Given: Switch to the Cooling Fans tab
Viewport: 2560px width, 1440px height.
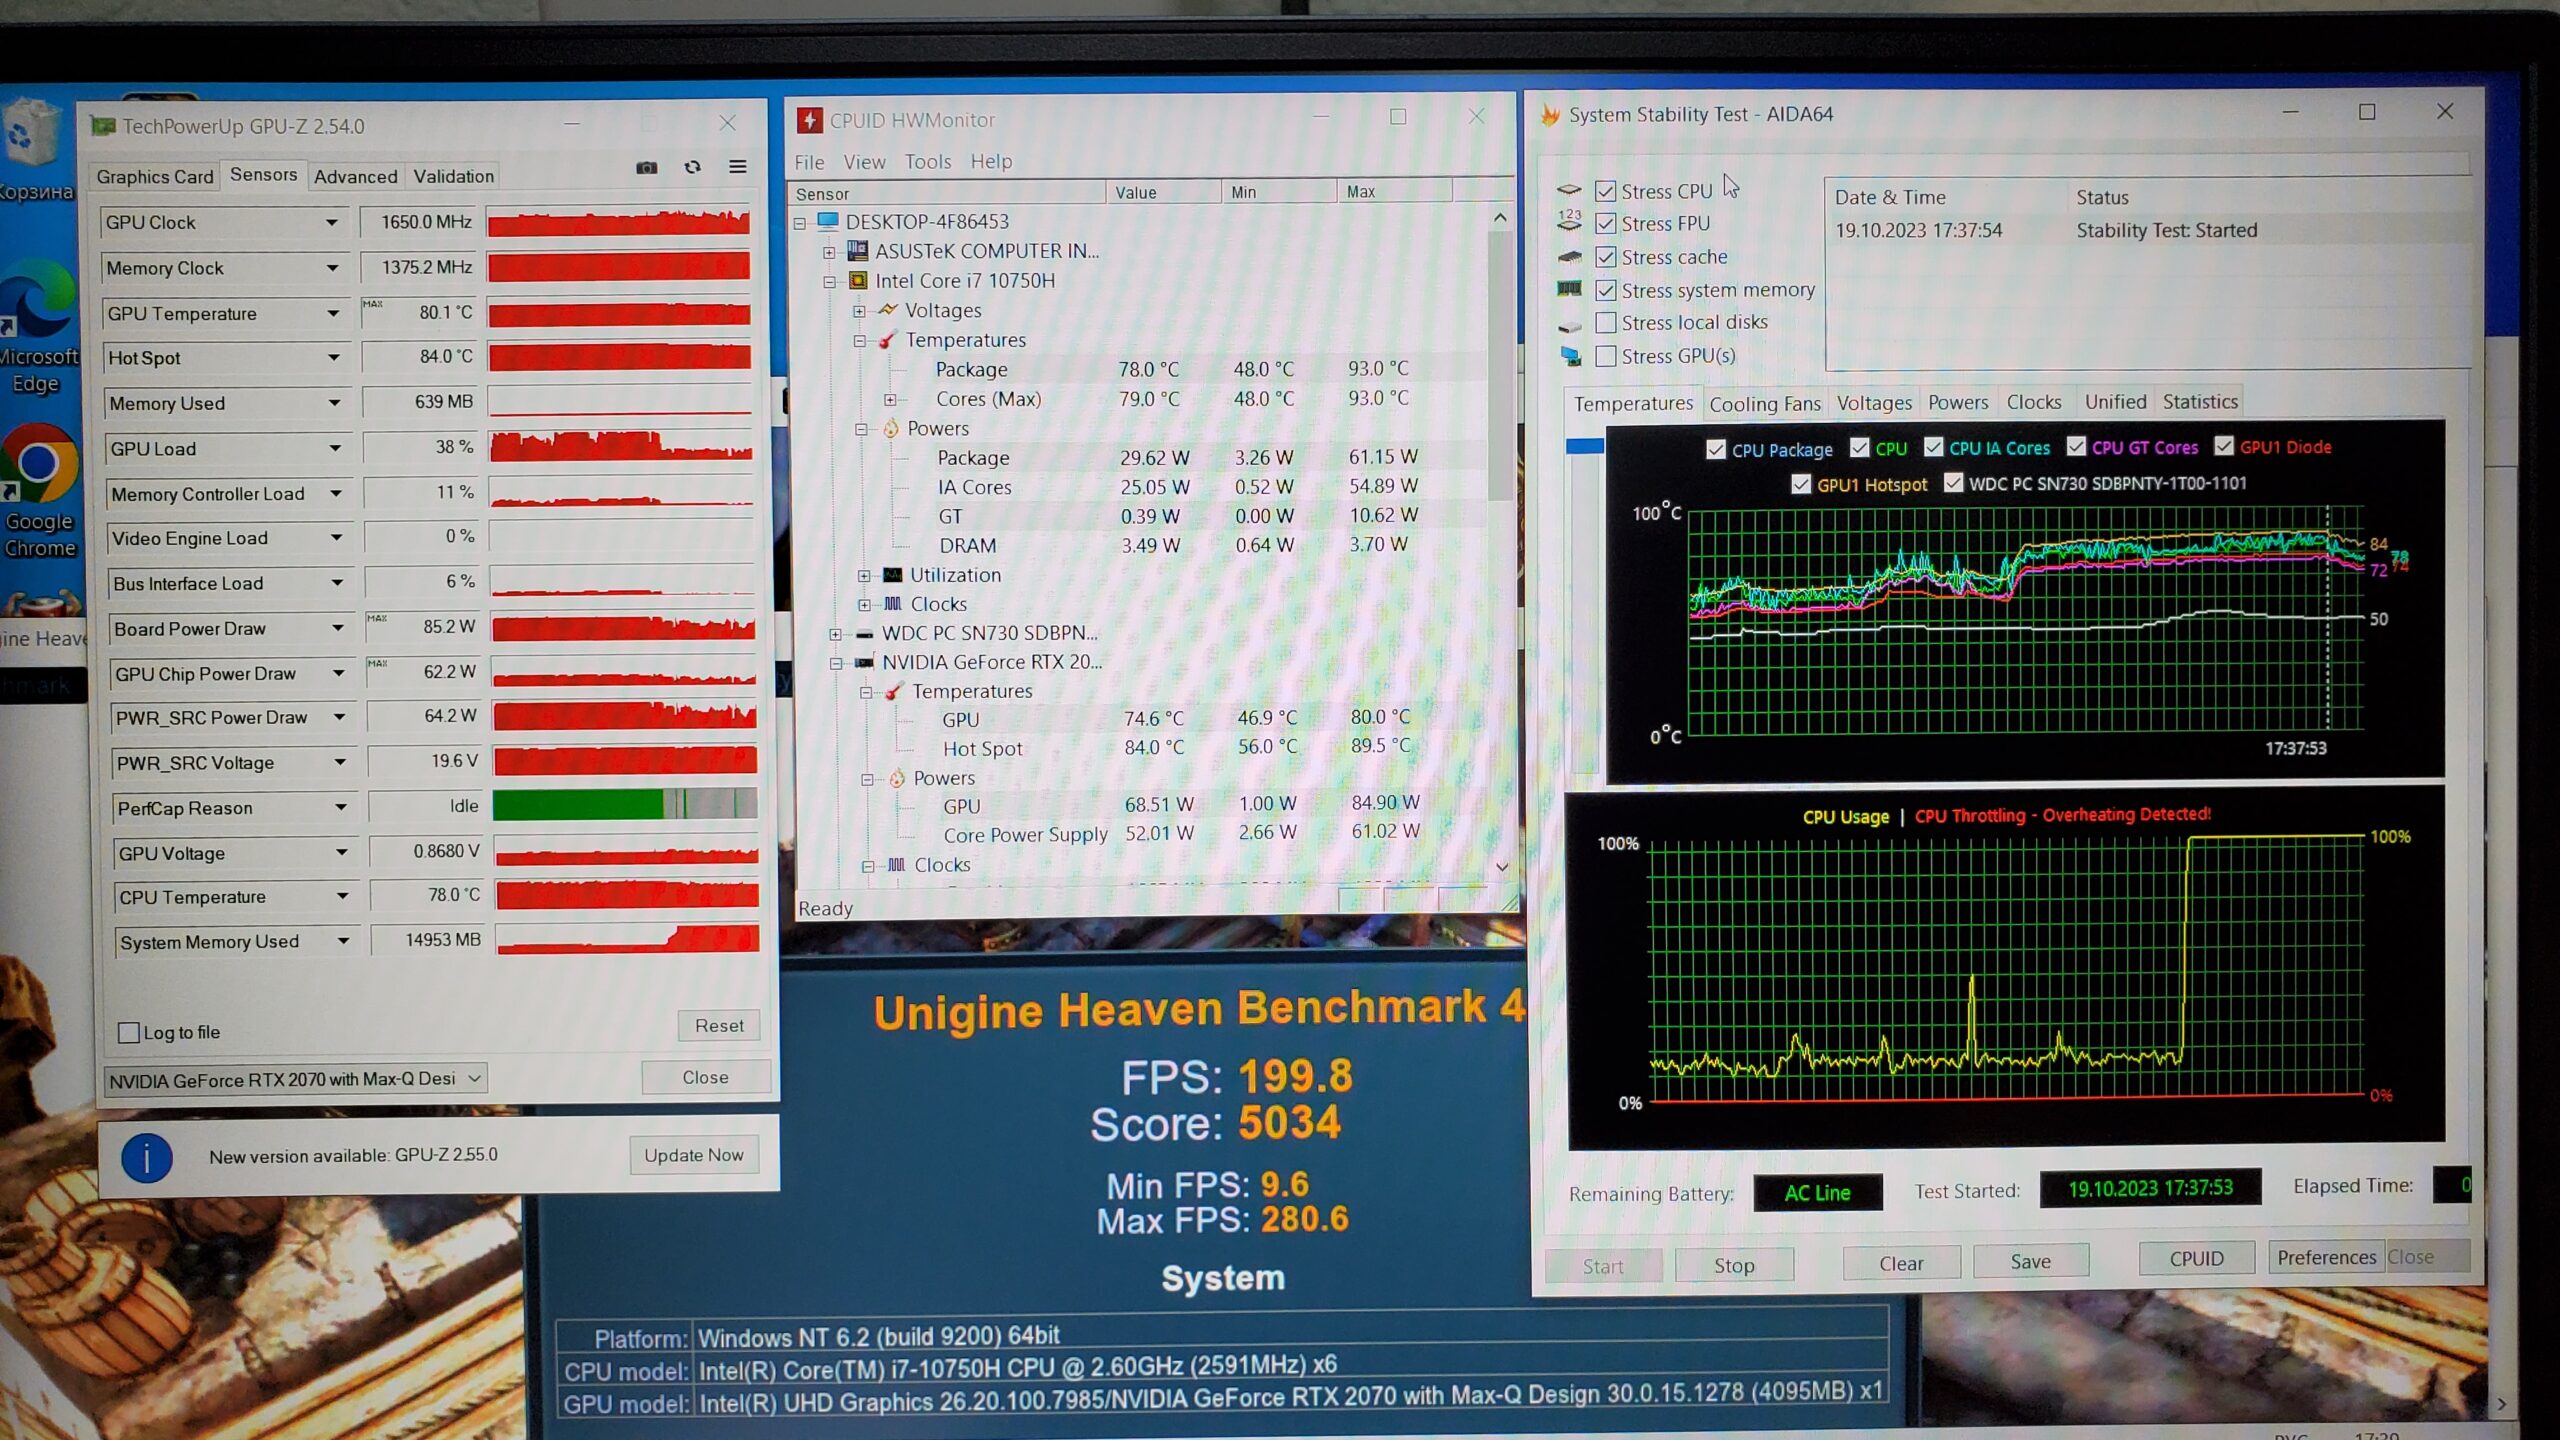Looking at the screenshot, I should pos(1764,404).
